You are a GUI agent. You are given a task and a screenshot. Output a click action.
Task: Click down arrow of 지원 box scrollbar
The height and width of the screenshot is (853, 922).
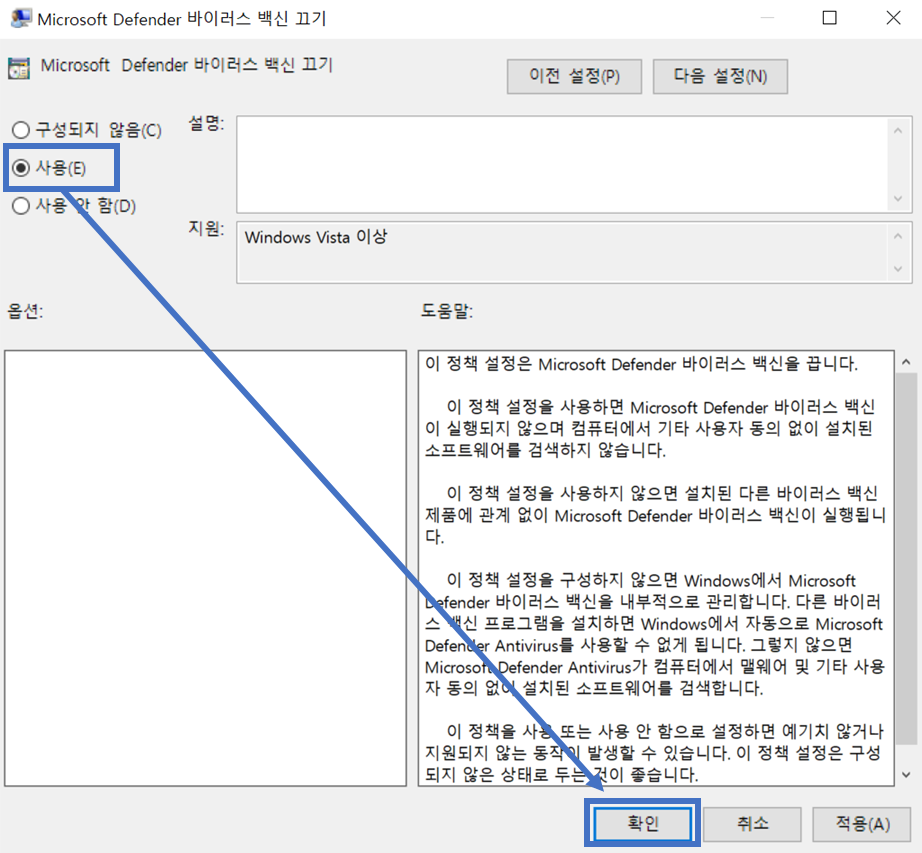898,269
